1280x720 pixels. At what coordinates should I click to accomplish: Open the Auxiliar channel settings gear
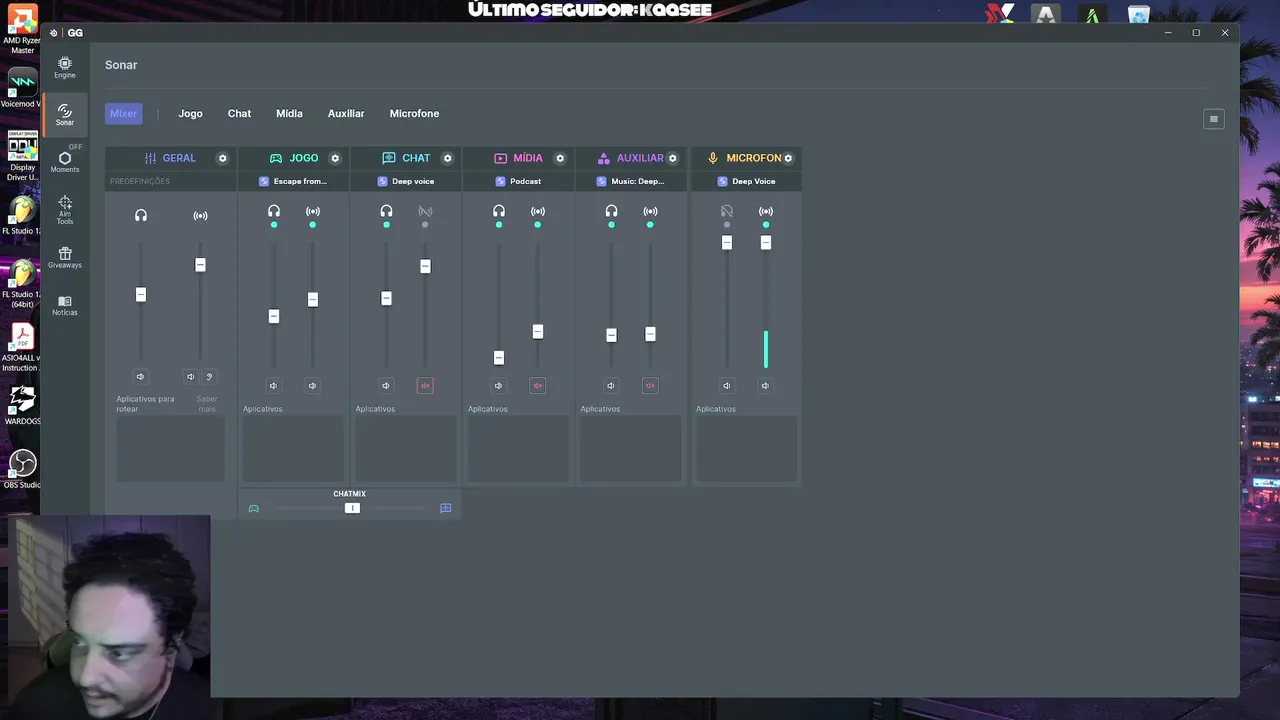(672, 158)
